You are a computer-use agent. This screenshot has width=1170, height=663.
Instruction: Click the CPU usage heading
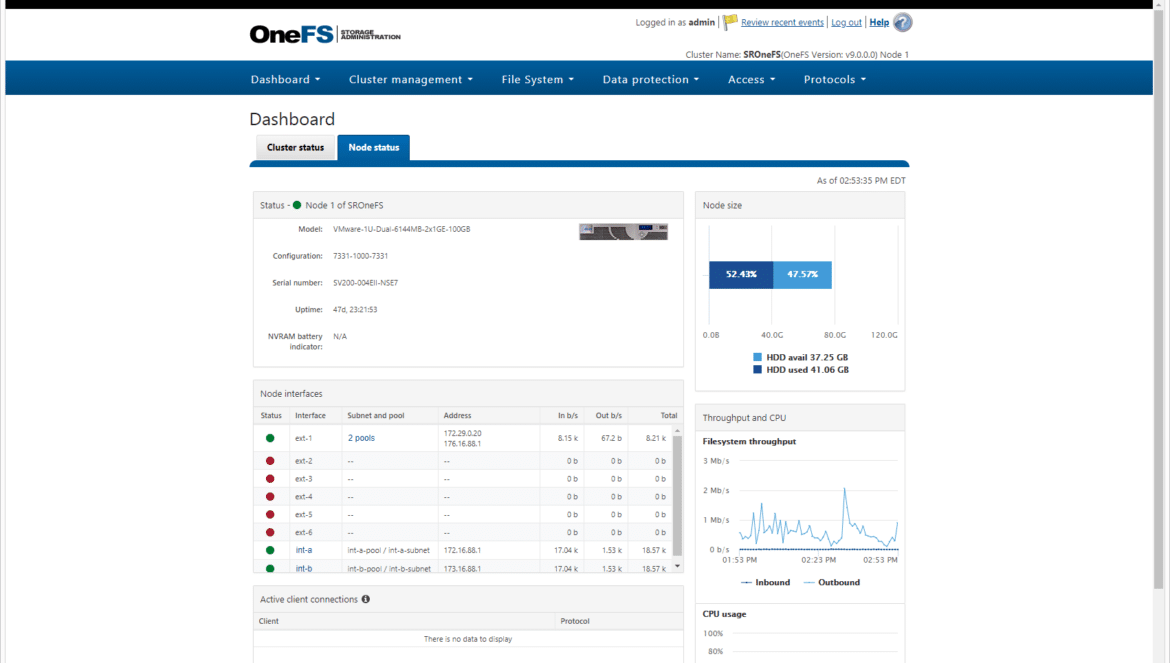coord(724,615)
